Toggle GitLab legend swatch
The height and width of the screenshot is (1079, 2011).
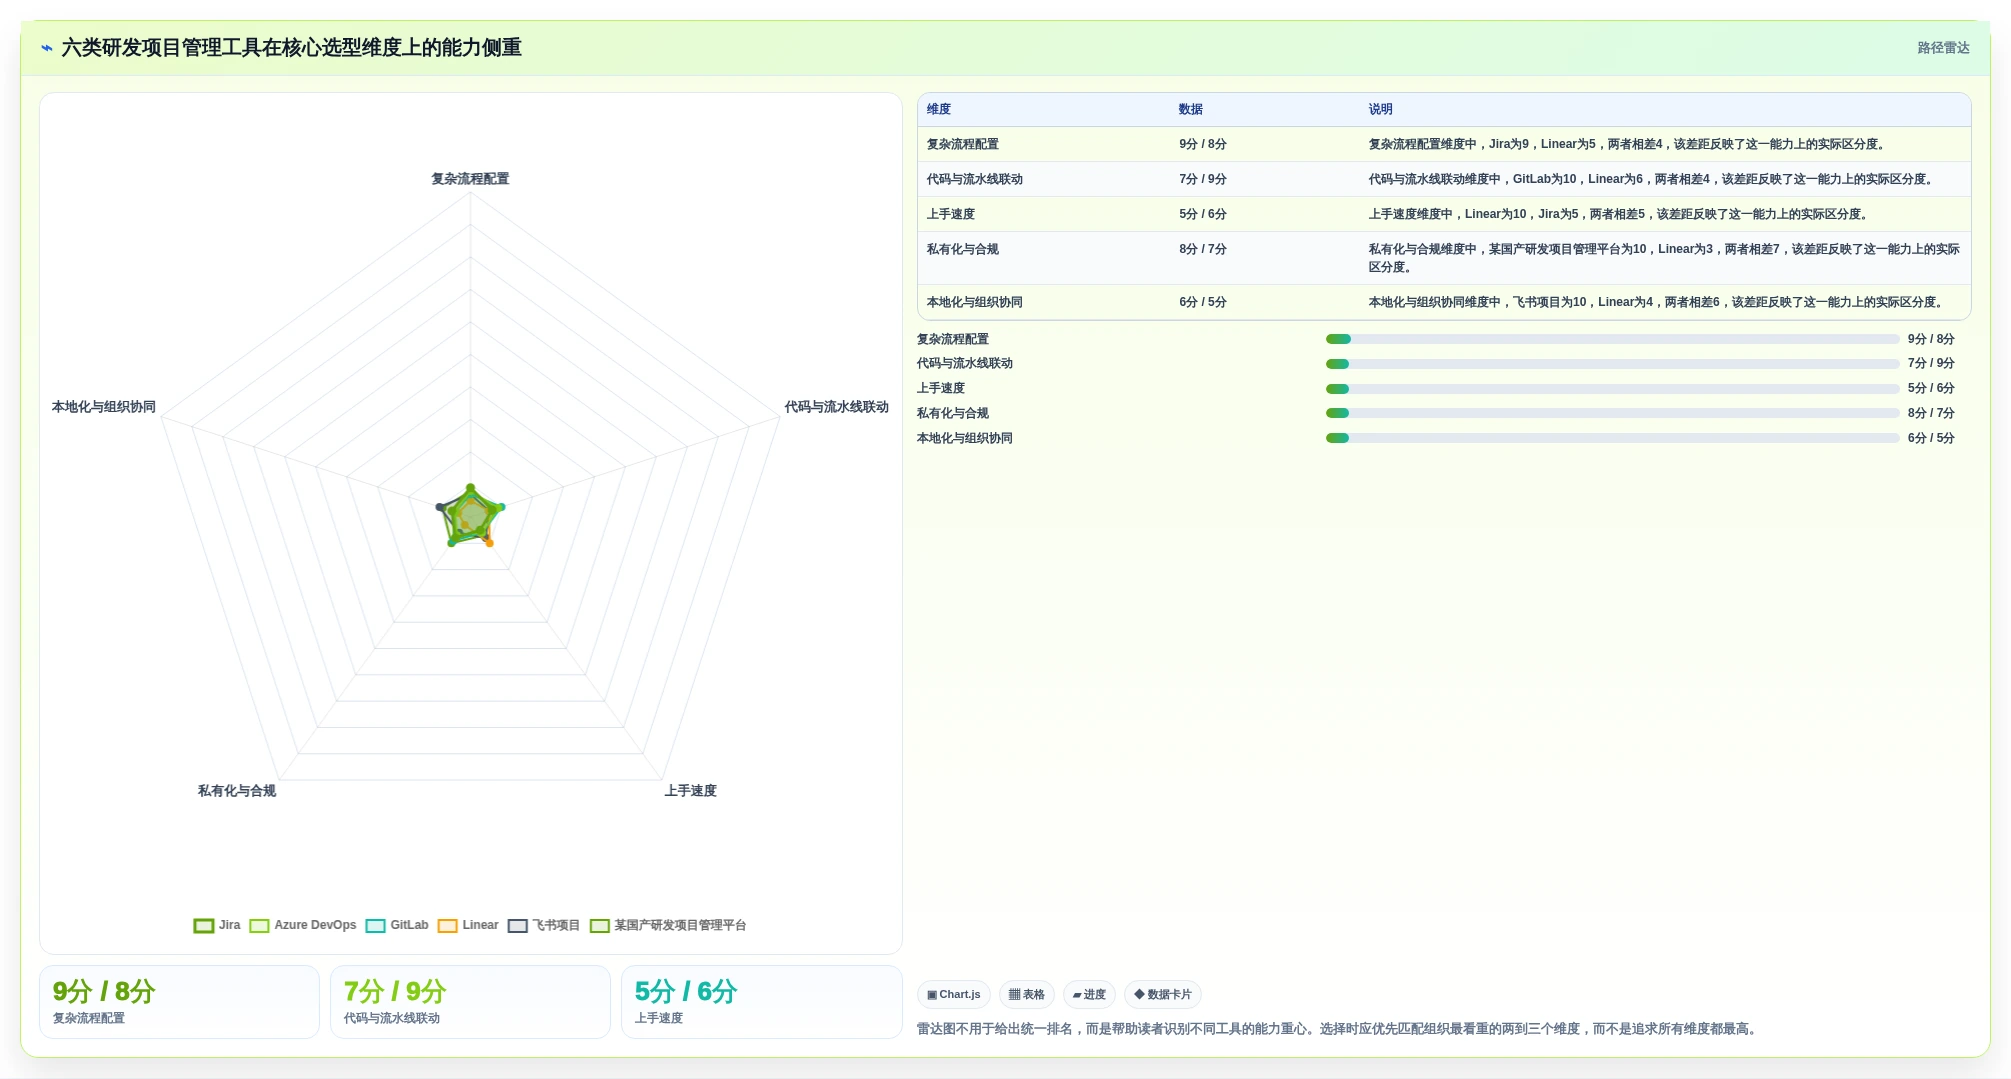[375, 926]
